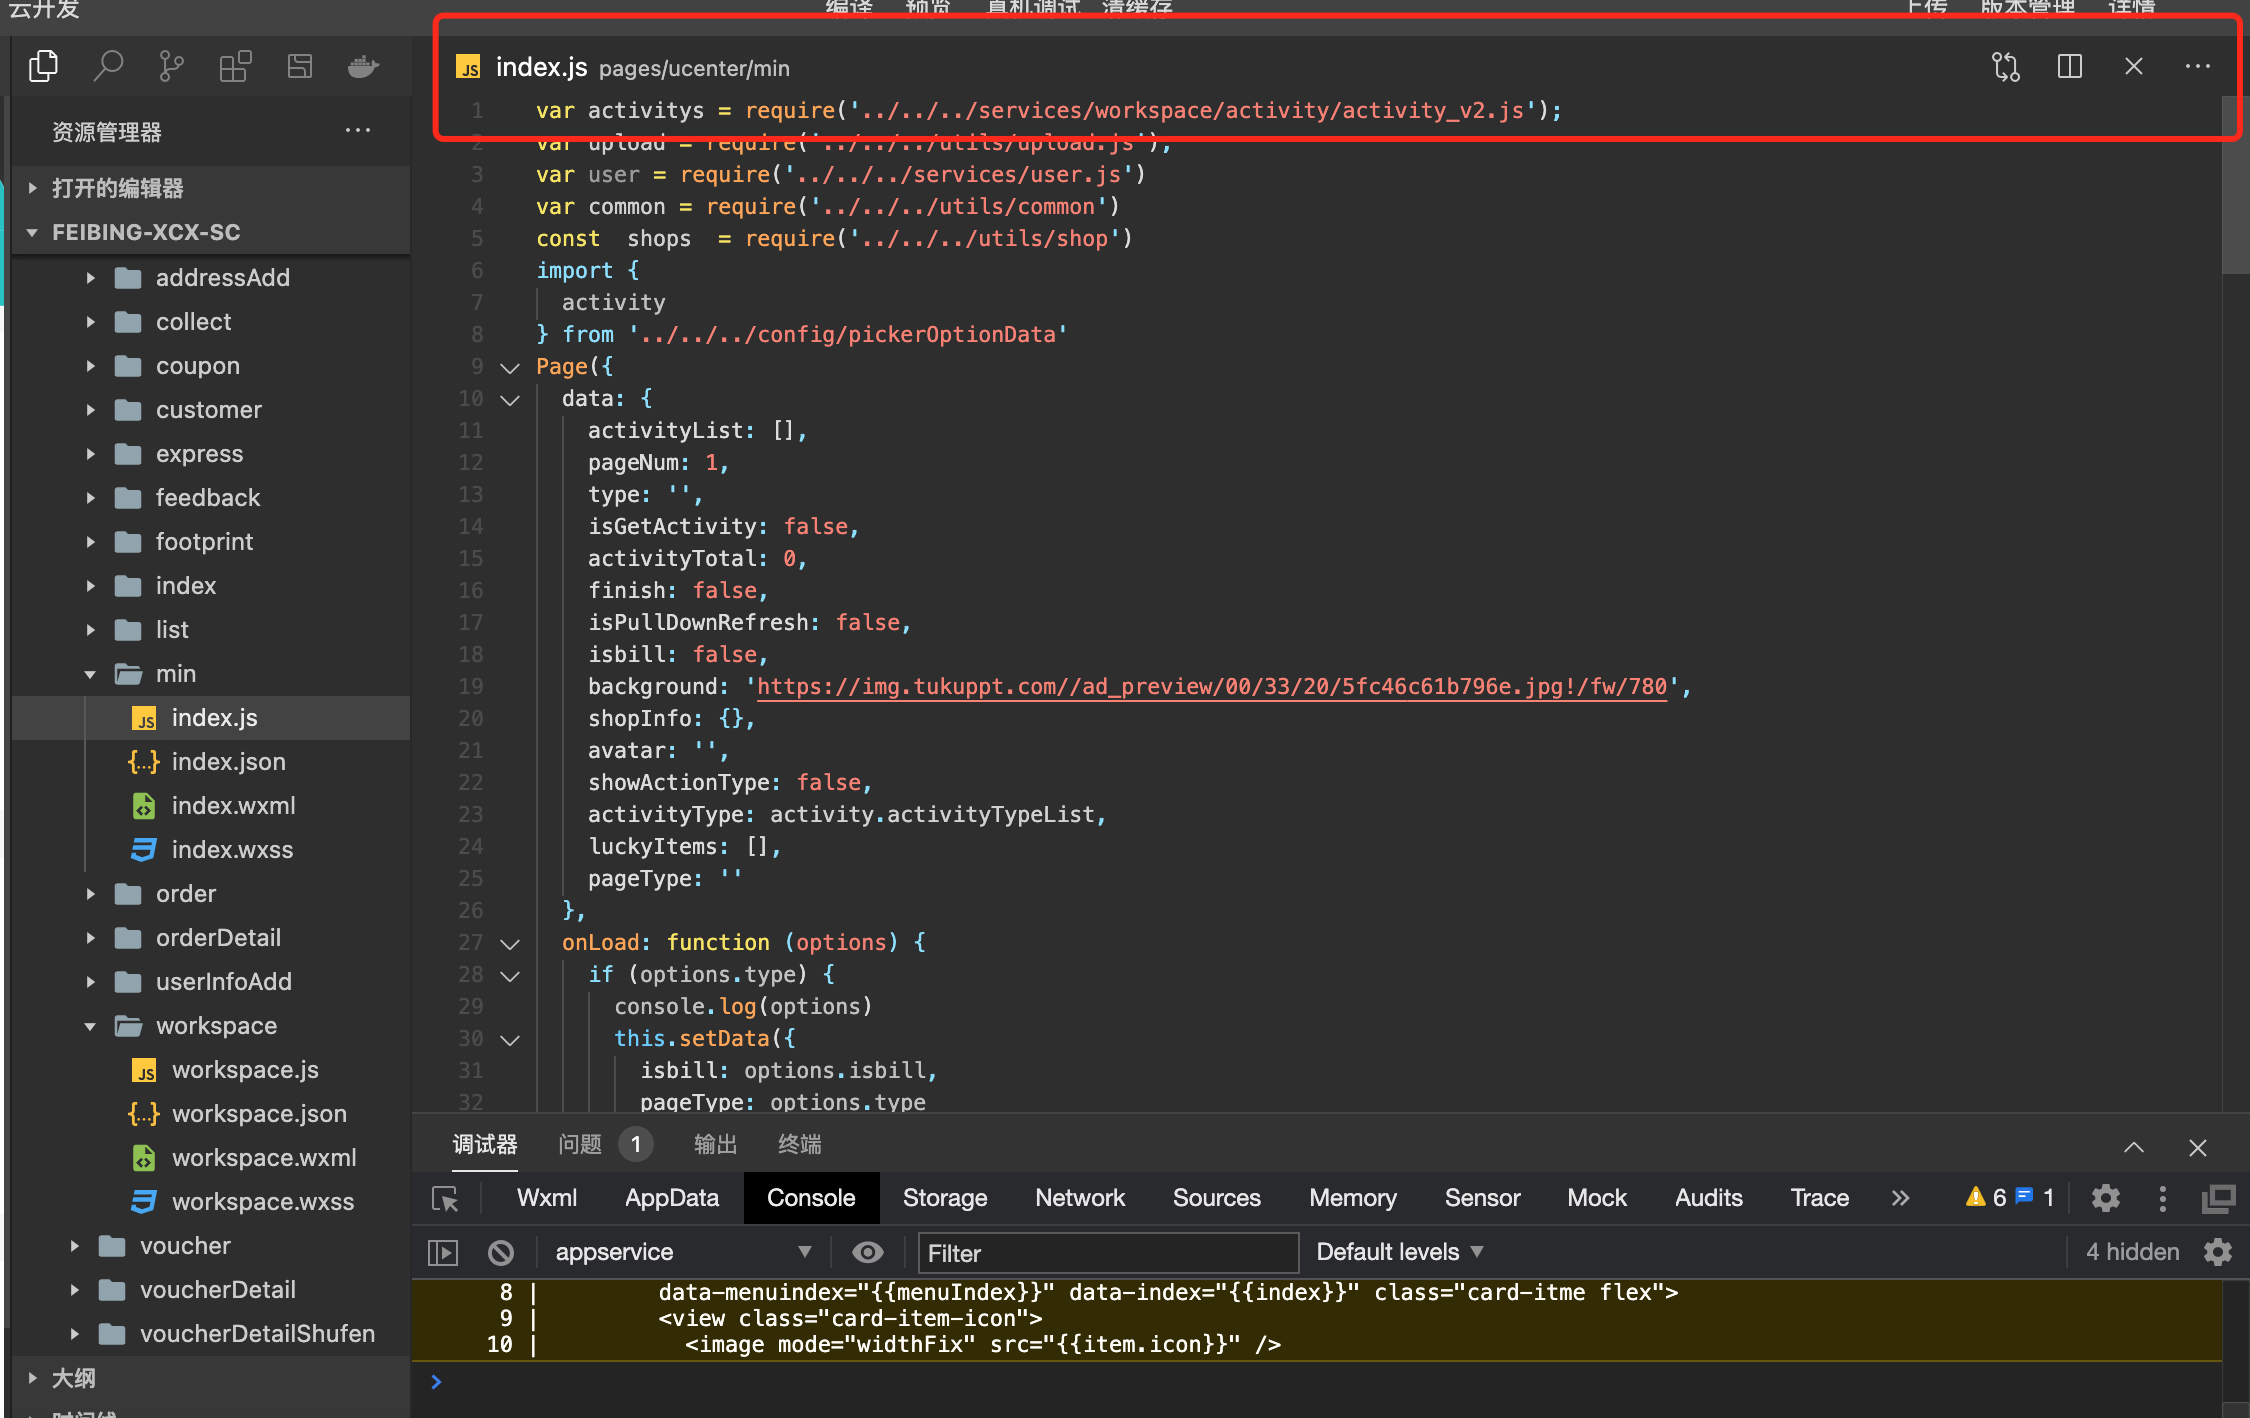Split the editor with split icon
The width and height of the screenshot is (2250, 1418).
[x=2069, y=67]
